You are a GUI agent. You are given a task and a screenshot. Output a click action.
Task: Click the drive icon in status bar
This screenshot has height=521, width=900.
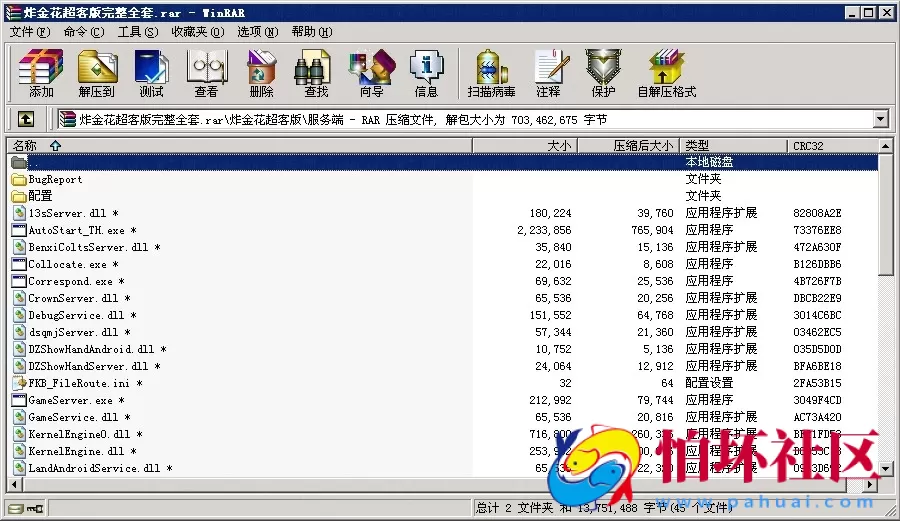tap(16, 508)
